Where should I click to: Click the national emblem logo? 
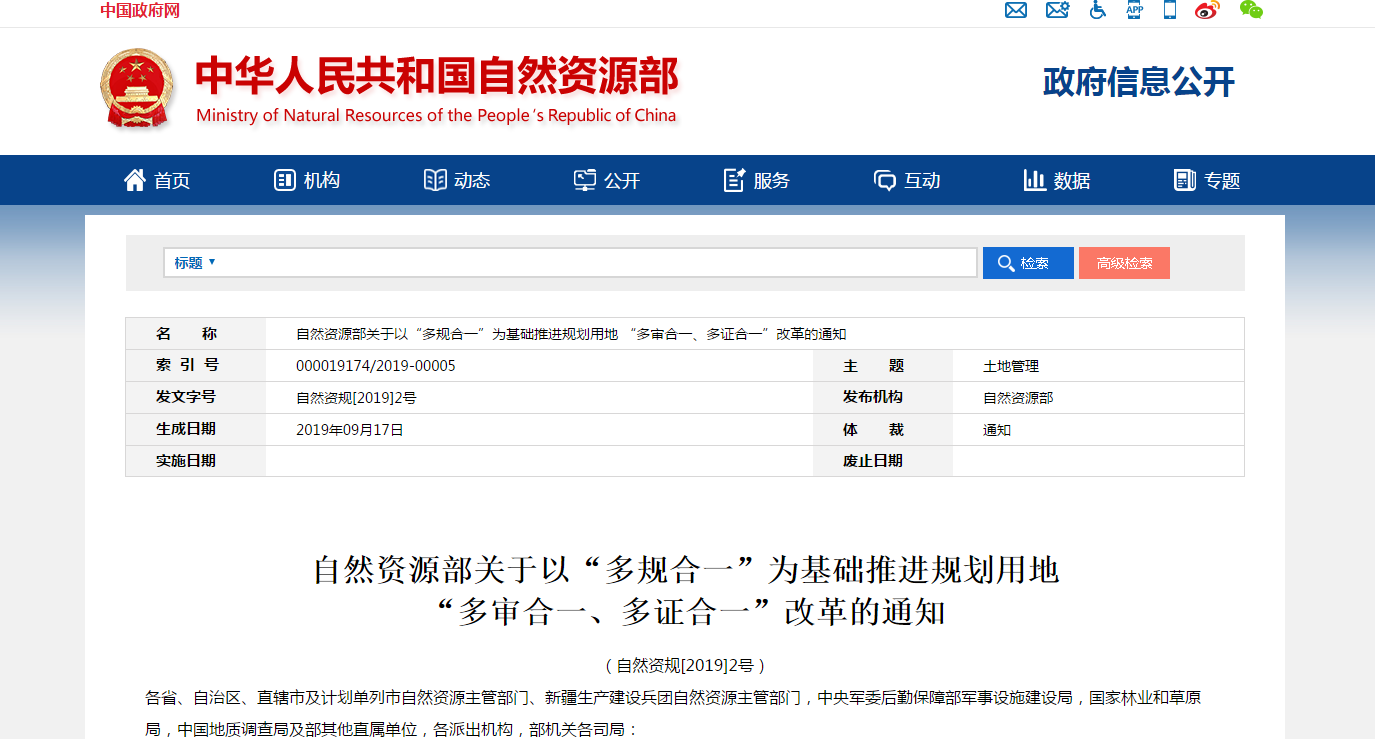click(x=137, y=88)
